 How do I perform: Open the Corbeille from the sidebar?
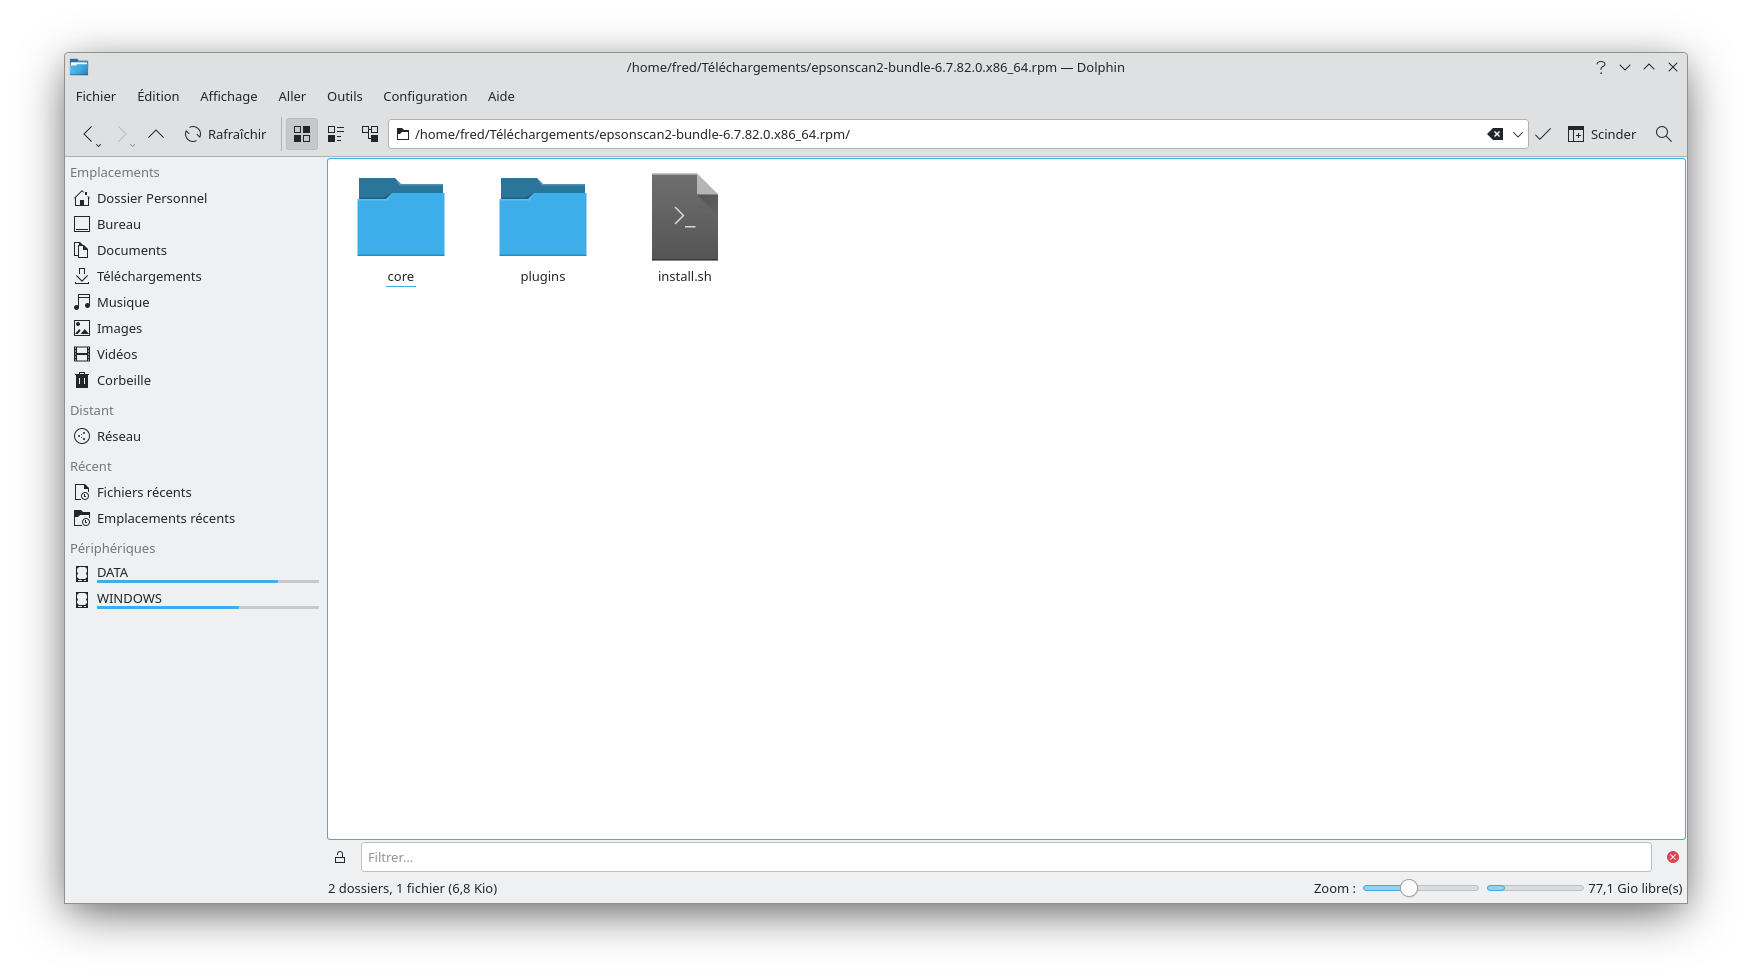[x=122, y=380]
